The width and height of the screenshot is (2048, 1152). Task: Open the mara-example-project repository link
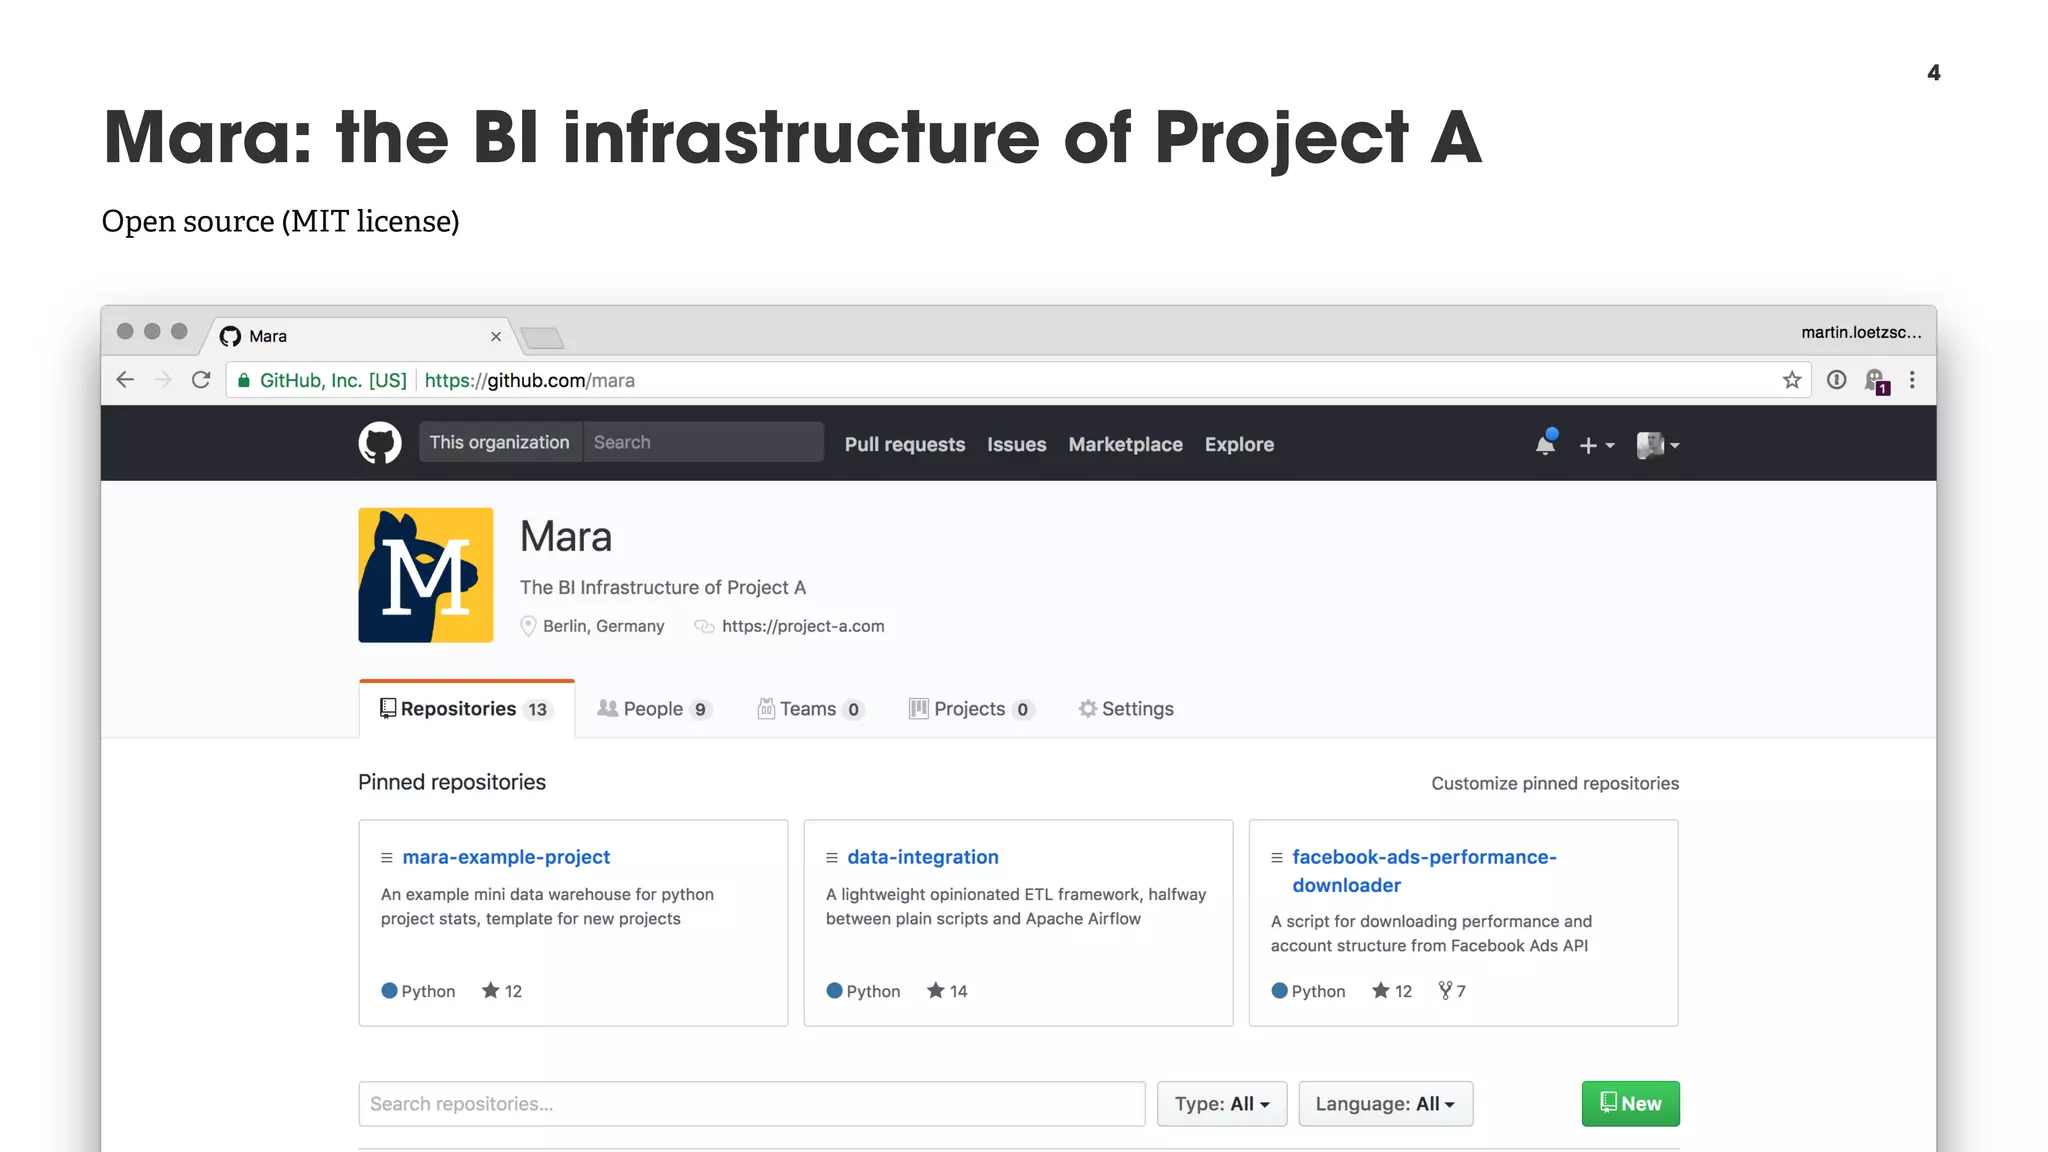point(506,857)
